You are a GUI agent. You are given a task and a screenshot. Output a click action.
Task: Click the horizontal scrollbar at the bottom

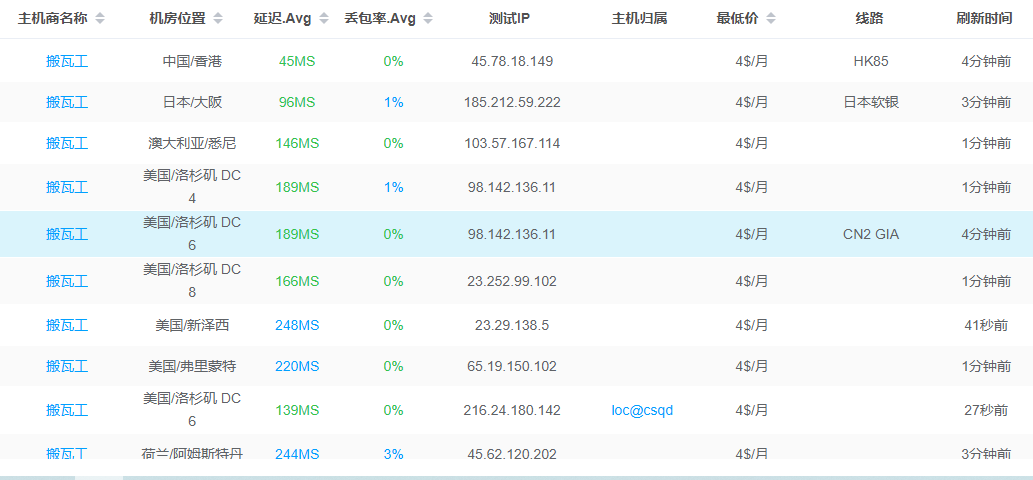(x=98, y=477)
